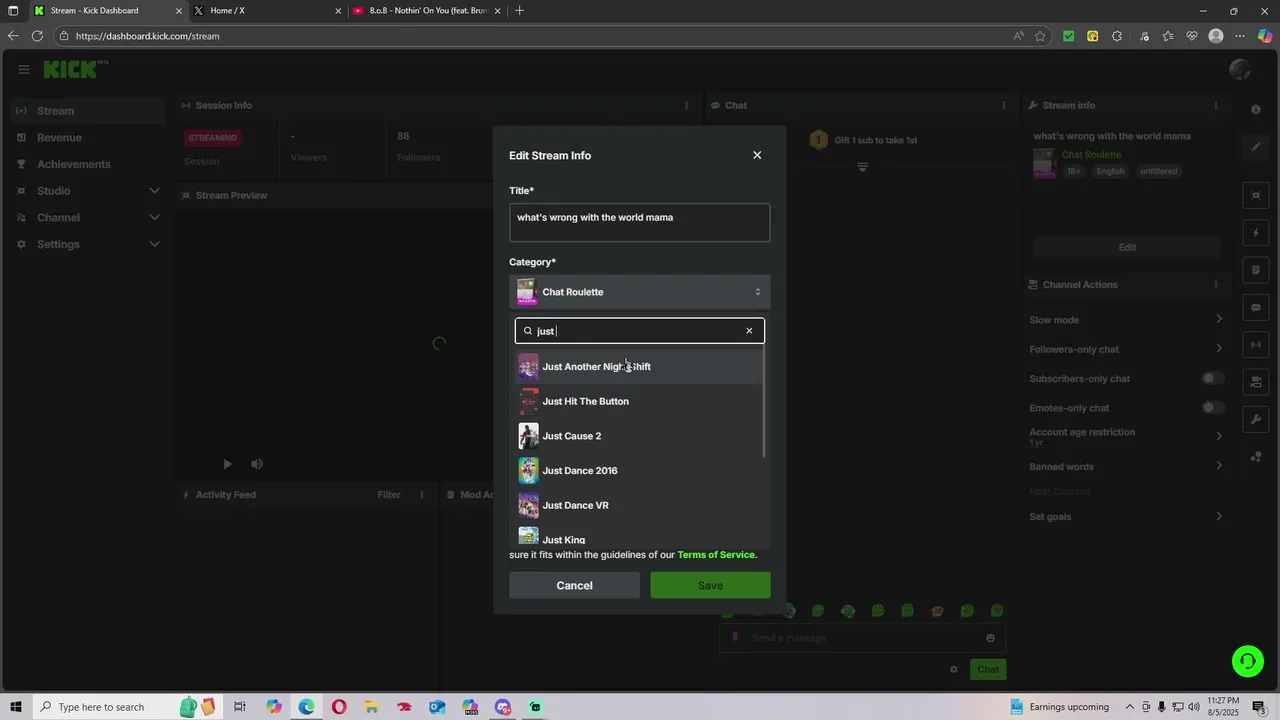1280x720 pixels.
Task: Click the Kick logo
Action: click(x=75, y=69)
